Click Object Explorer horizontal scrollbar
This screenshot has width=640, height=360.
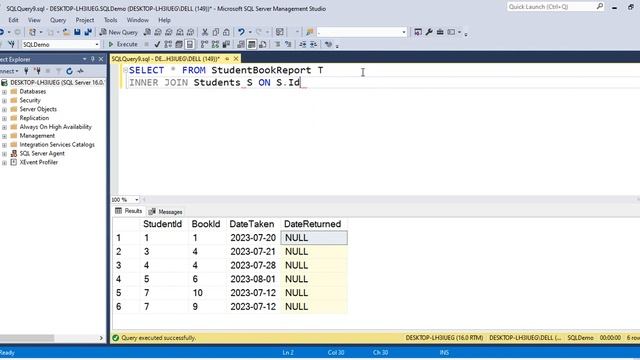27,338
